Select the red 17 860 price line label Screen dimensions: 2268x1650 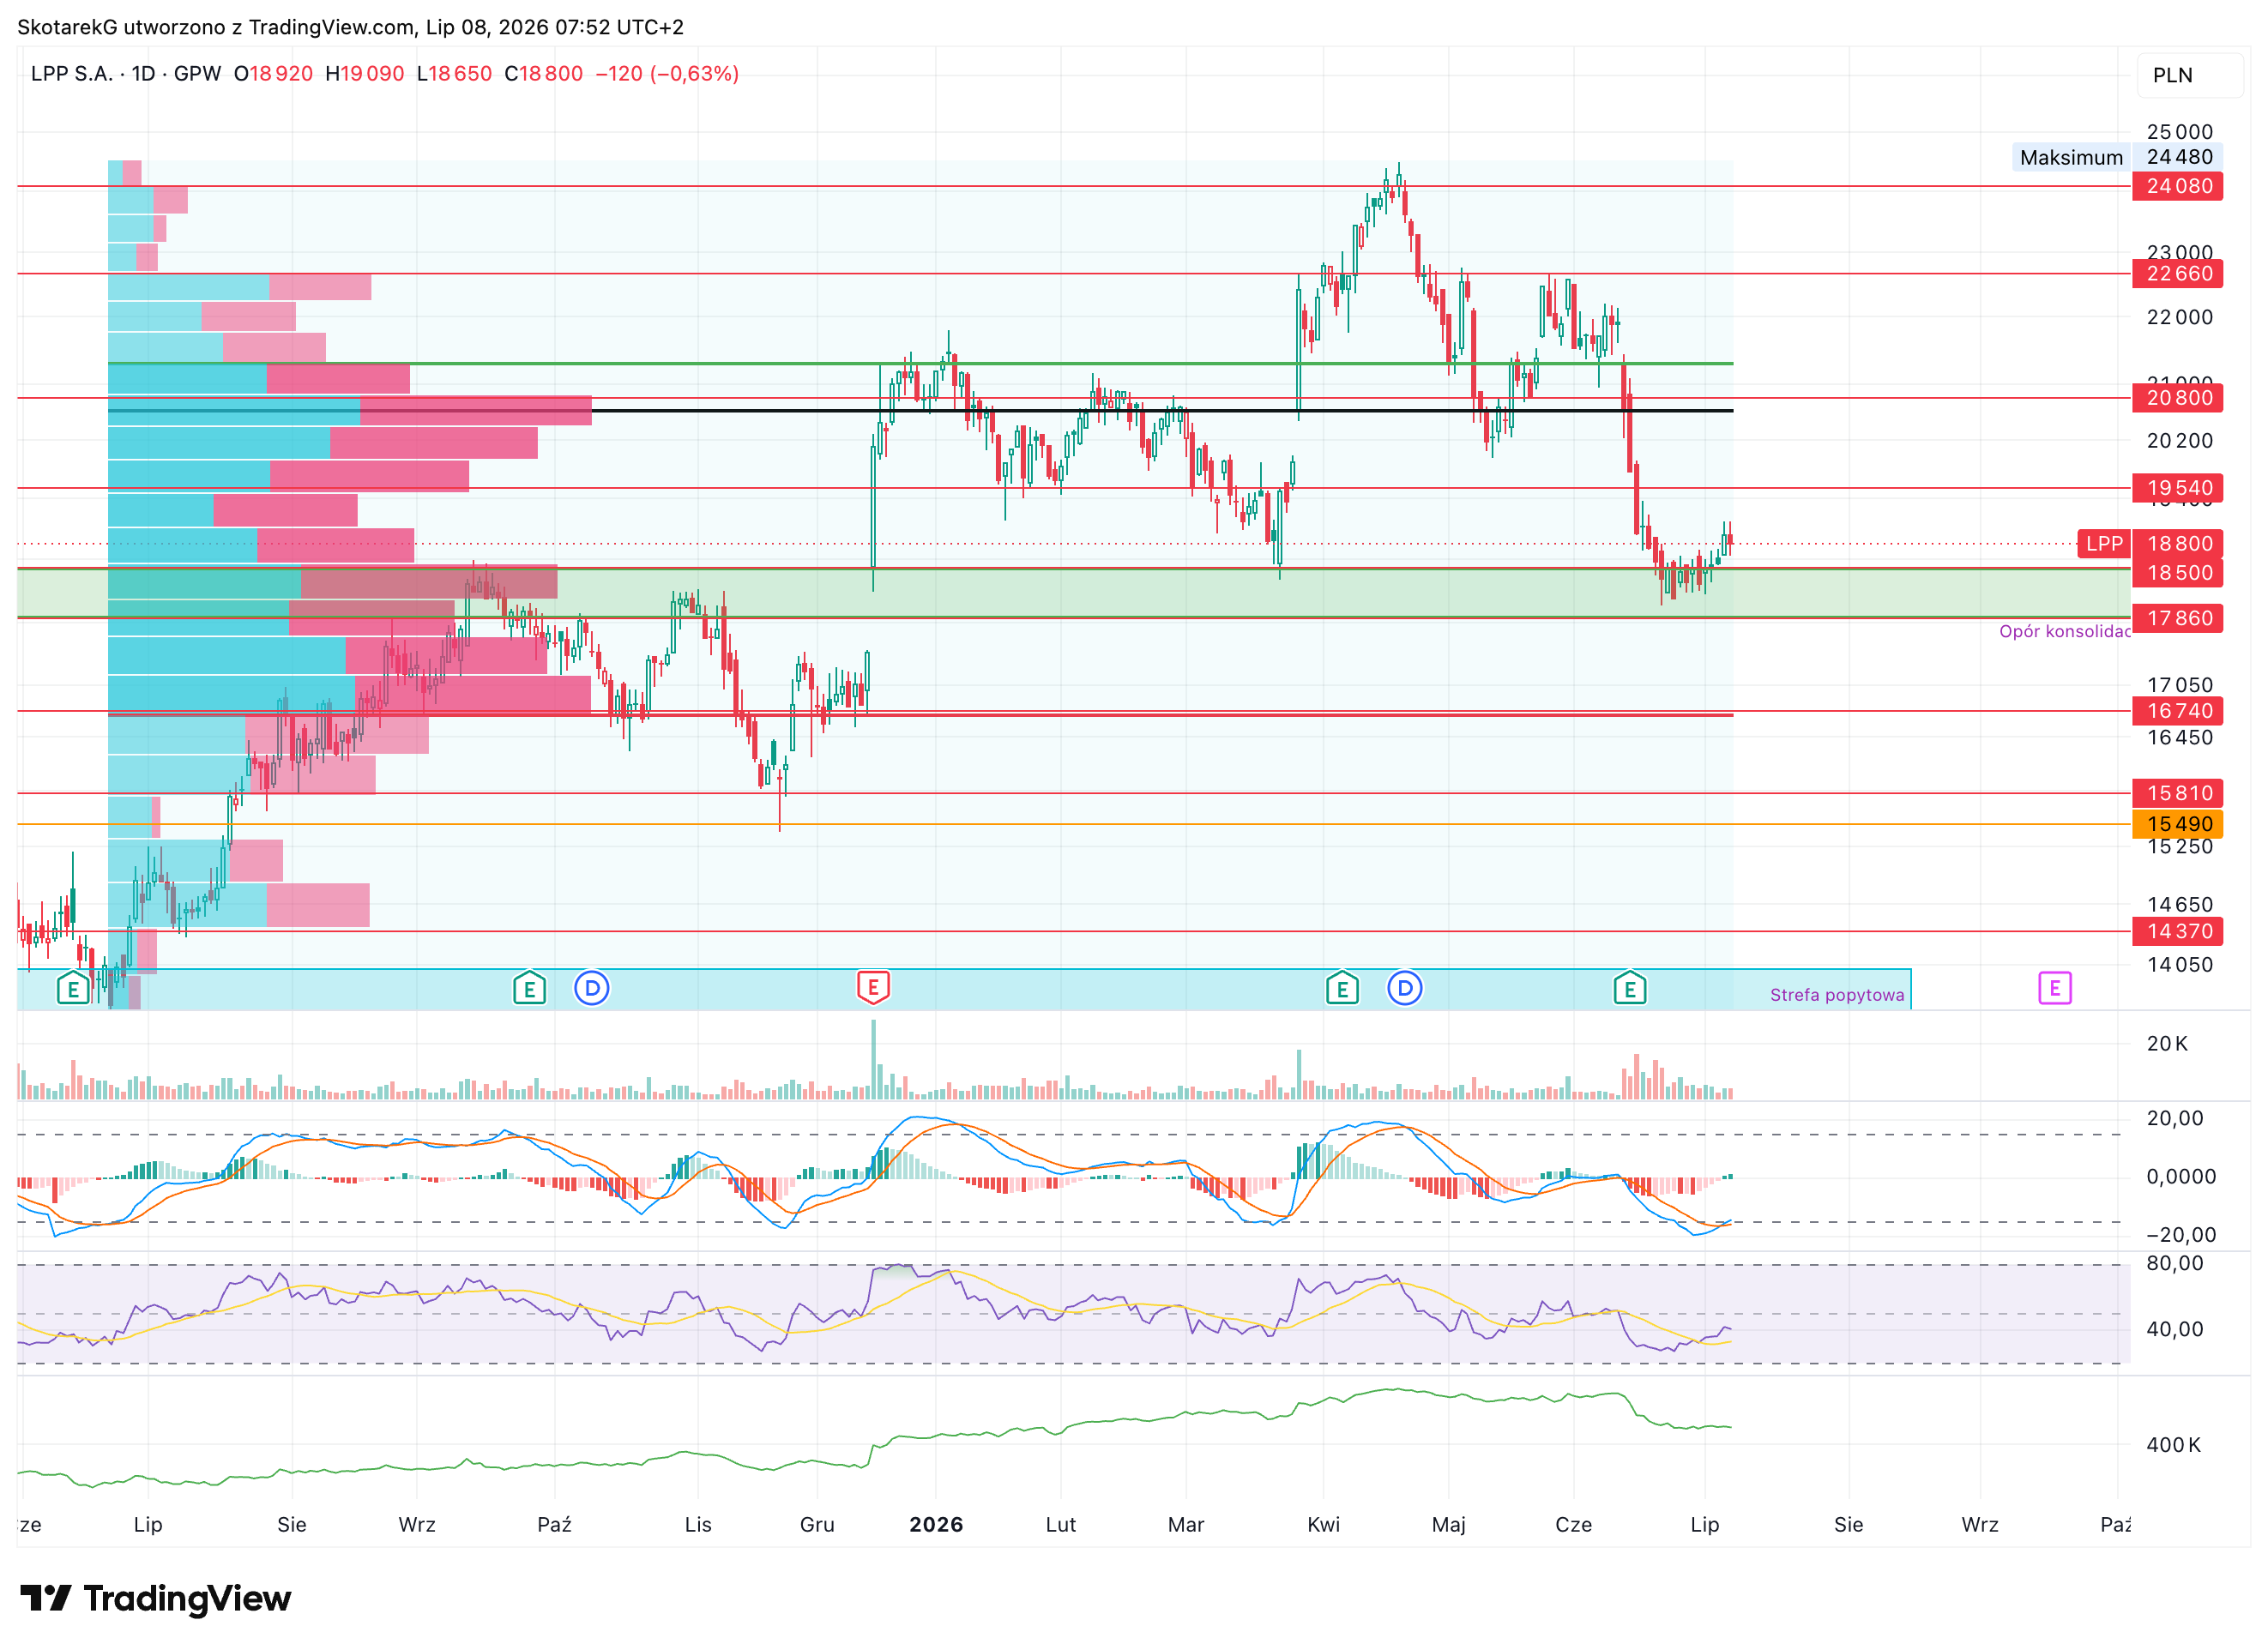tap(2177, 618)
